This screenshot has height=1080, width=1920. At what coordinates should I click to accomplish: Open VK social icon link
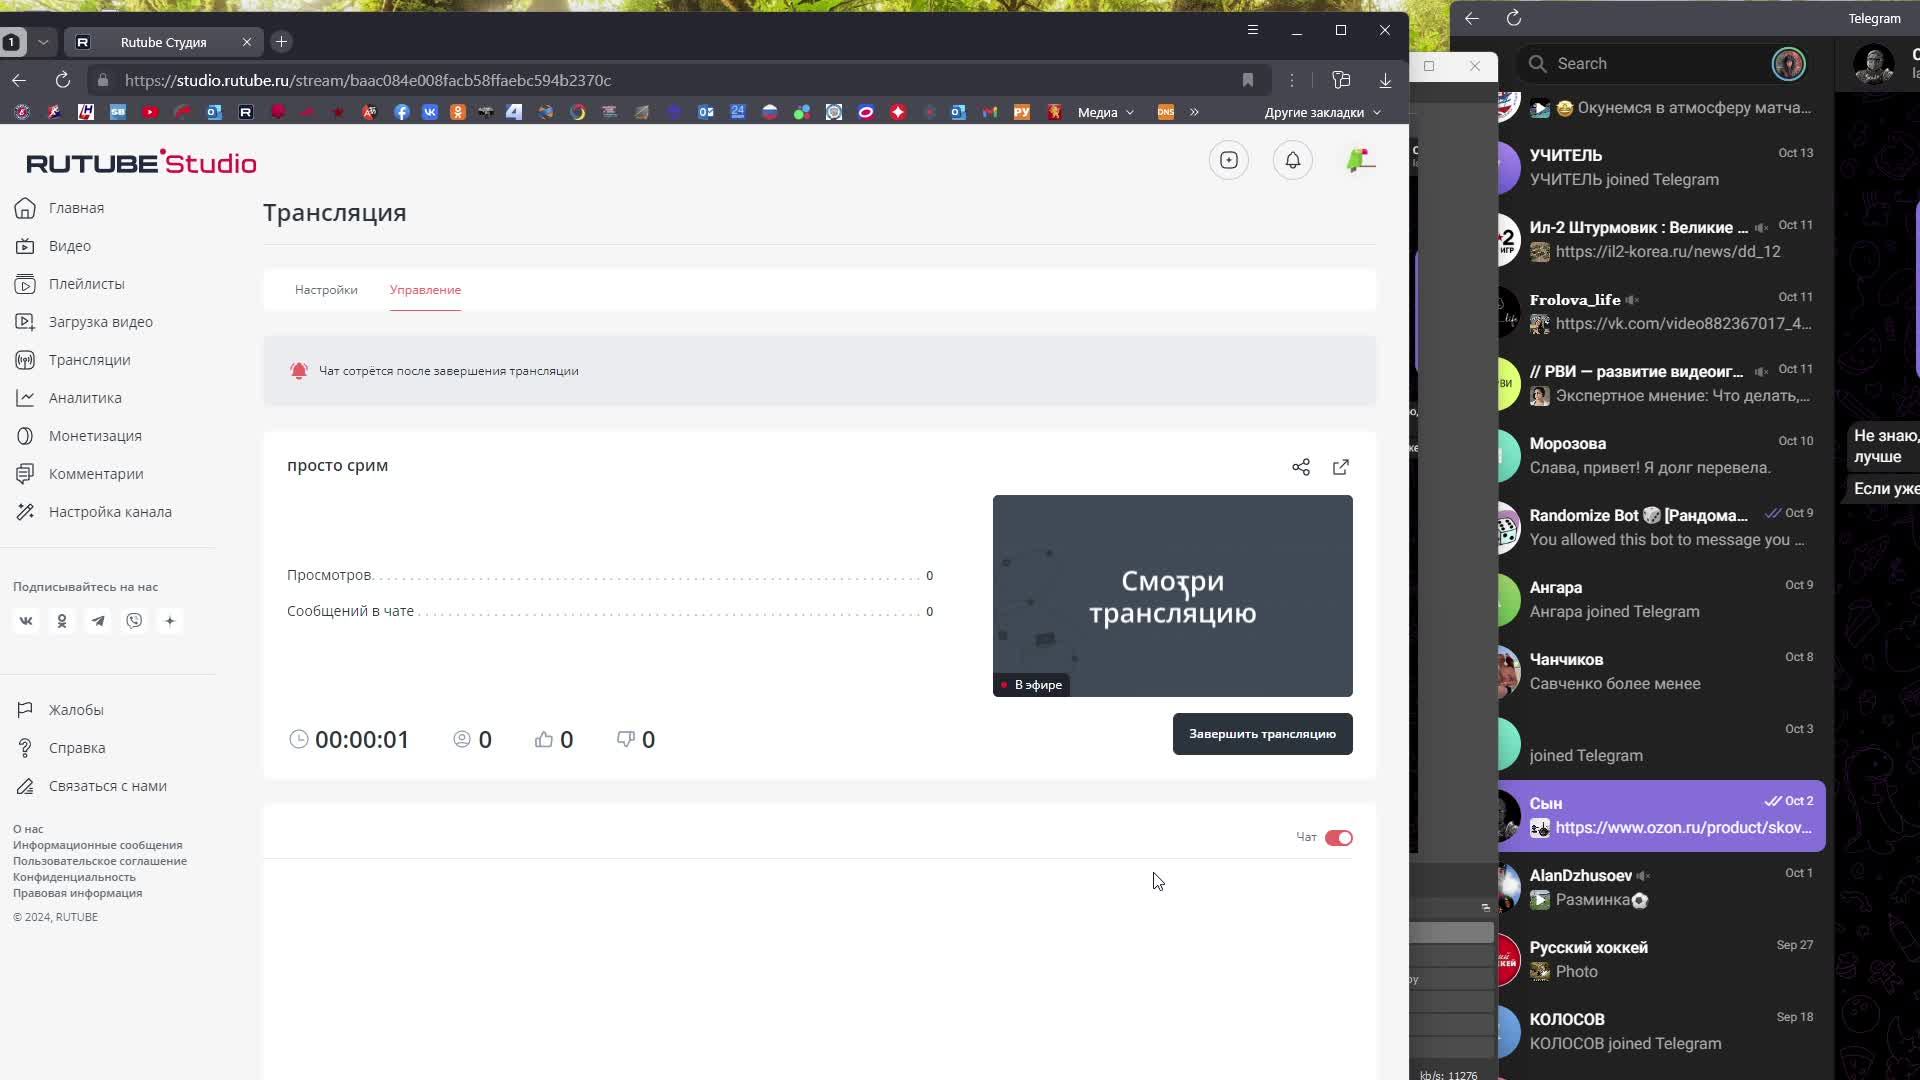(x=26, y=620)
